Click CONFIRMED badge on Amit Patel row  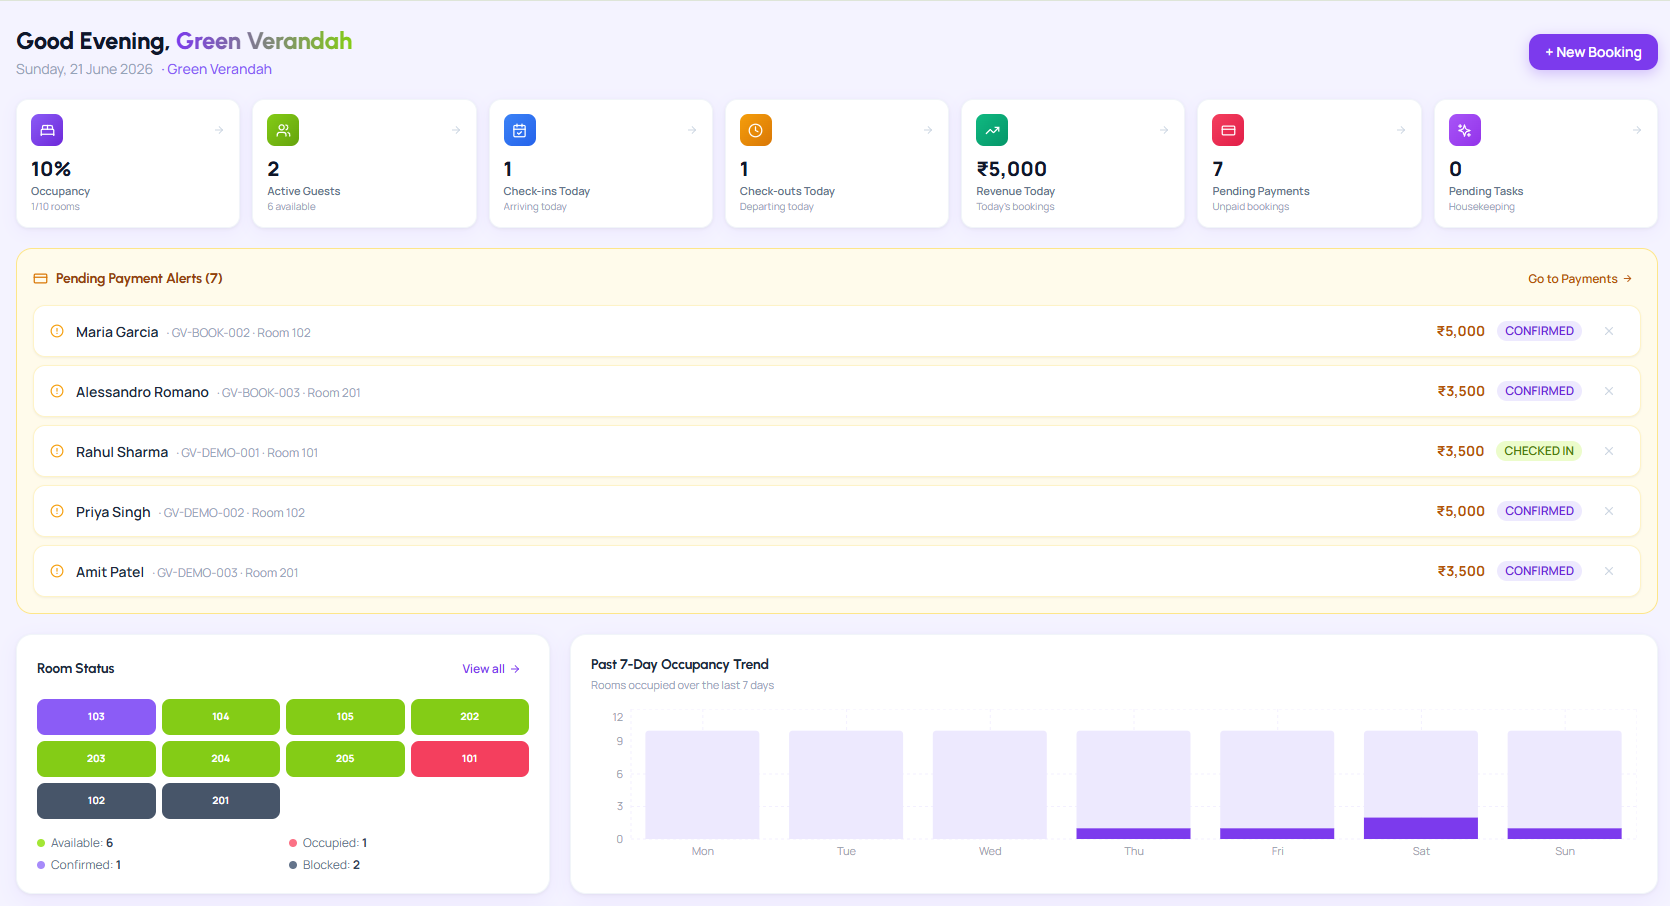1539,571
